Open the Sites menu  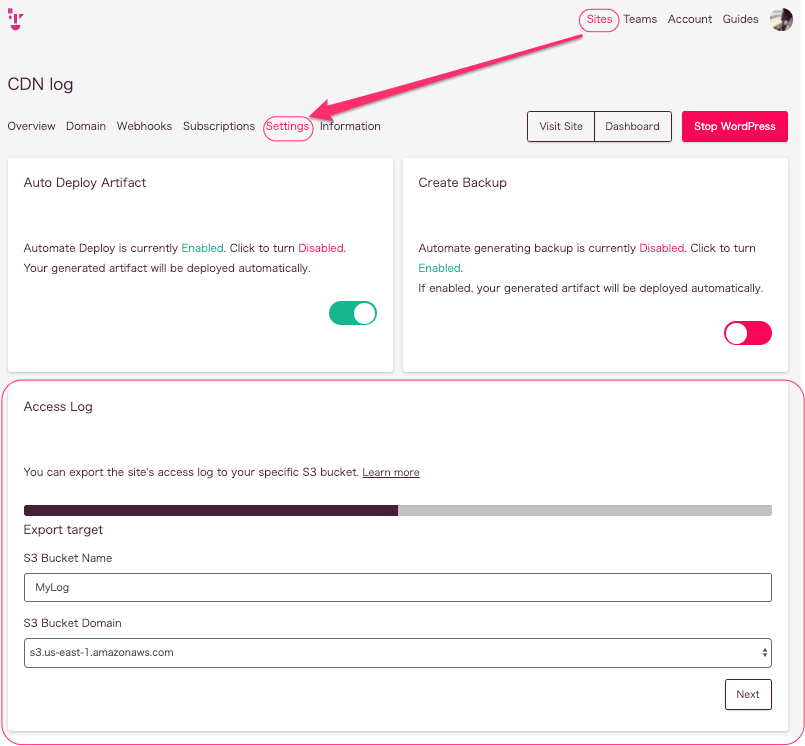599,20
